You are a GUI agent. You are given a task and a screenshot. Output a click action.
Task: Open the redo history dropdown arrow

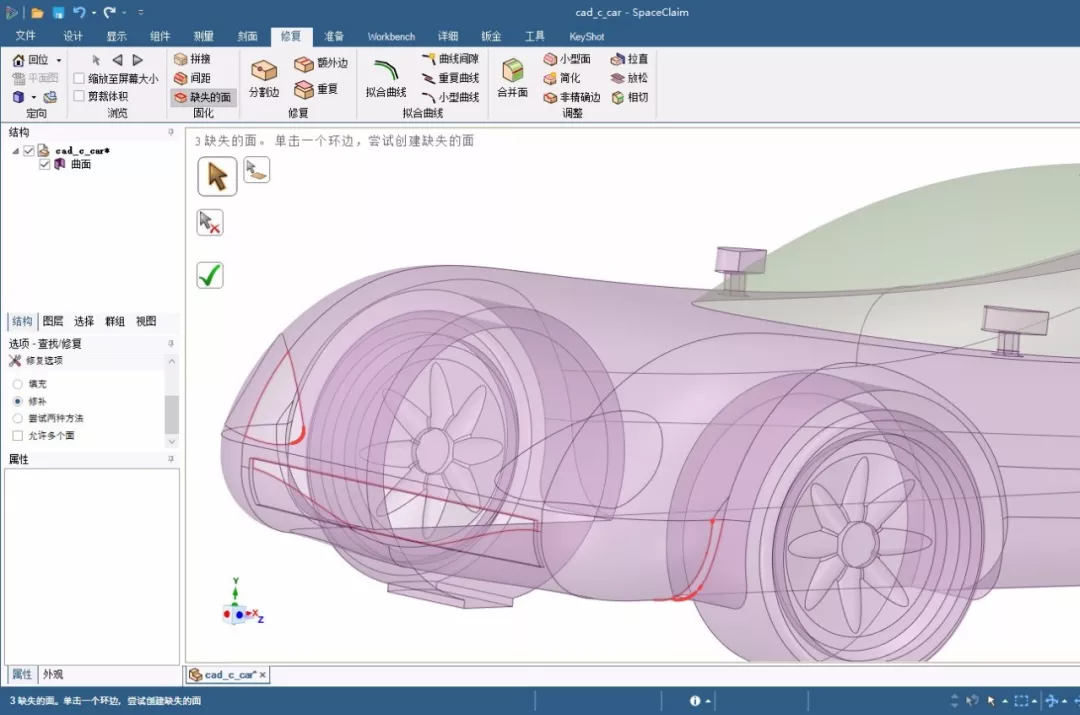pyautogui.click(x=124, y=13)
